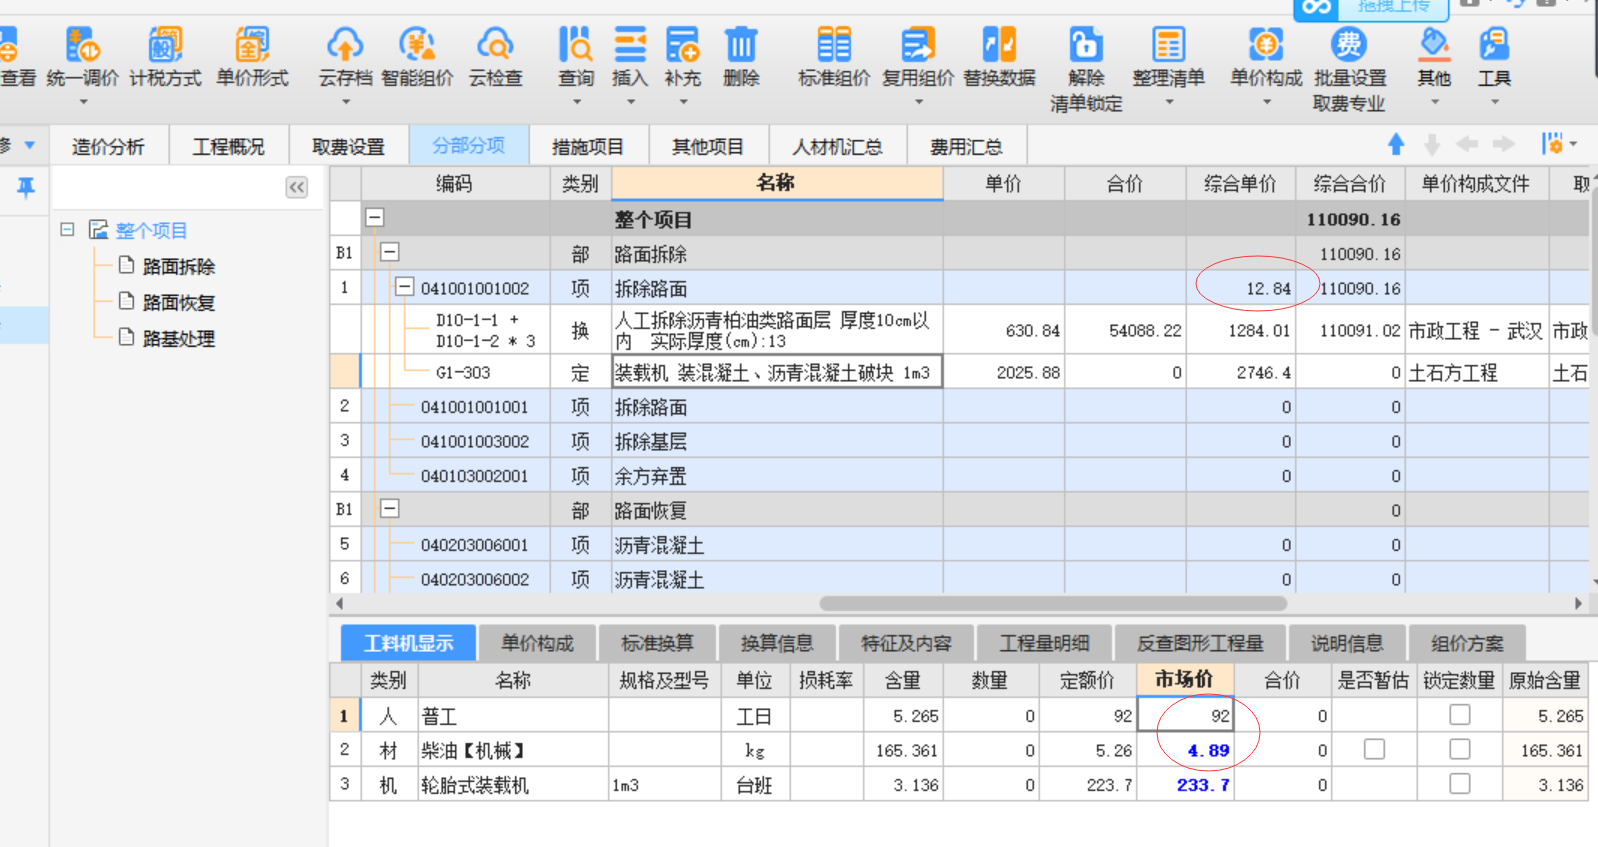Viewport: 1598px width, 847px height.
Task: Open the 费用汇总 tab
Action: pos(966,147)
